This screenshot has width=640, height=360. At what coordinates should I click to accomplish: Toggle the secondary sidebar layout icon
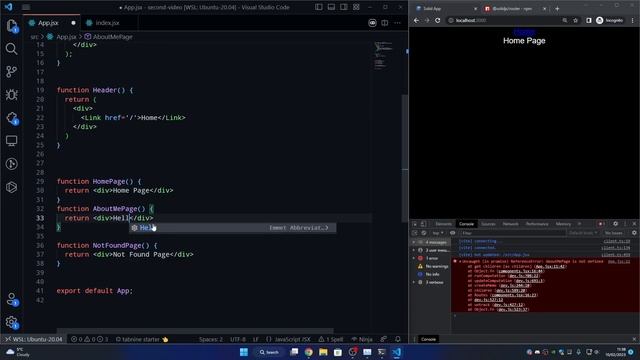point(344,7)
